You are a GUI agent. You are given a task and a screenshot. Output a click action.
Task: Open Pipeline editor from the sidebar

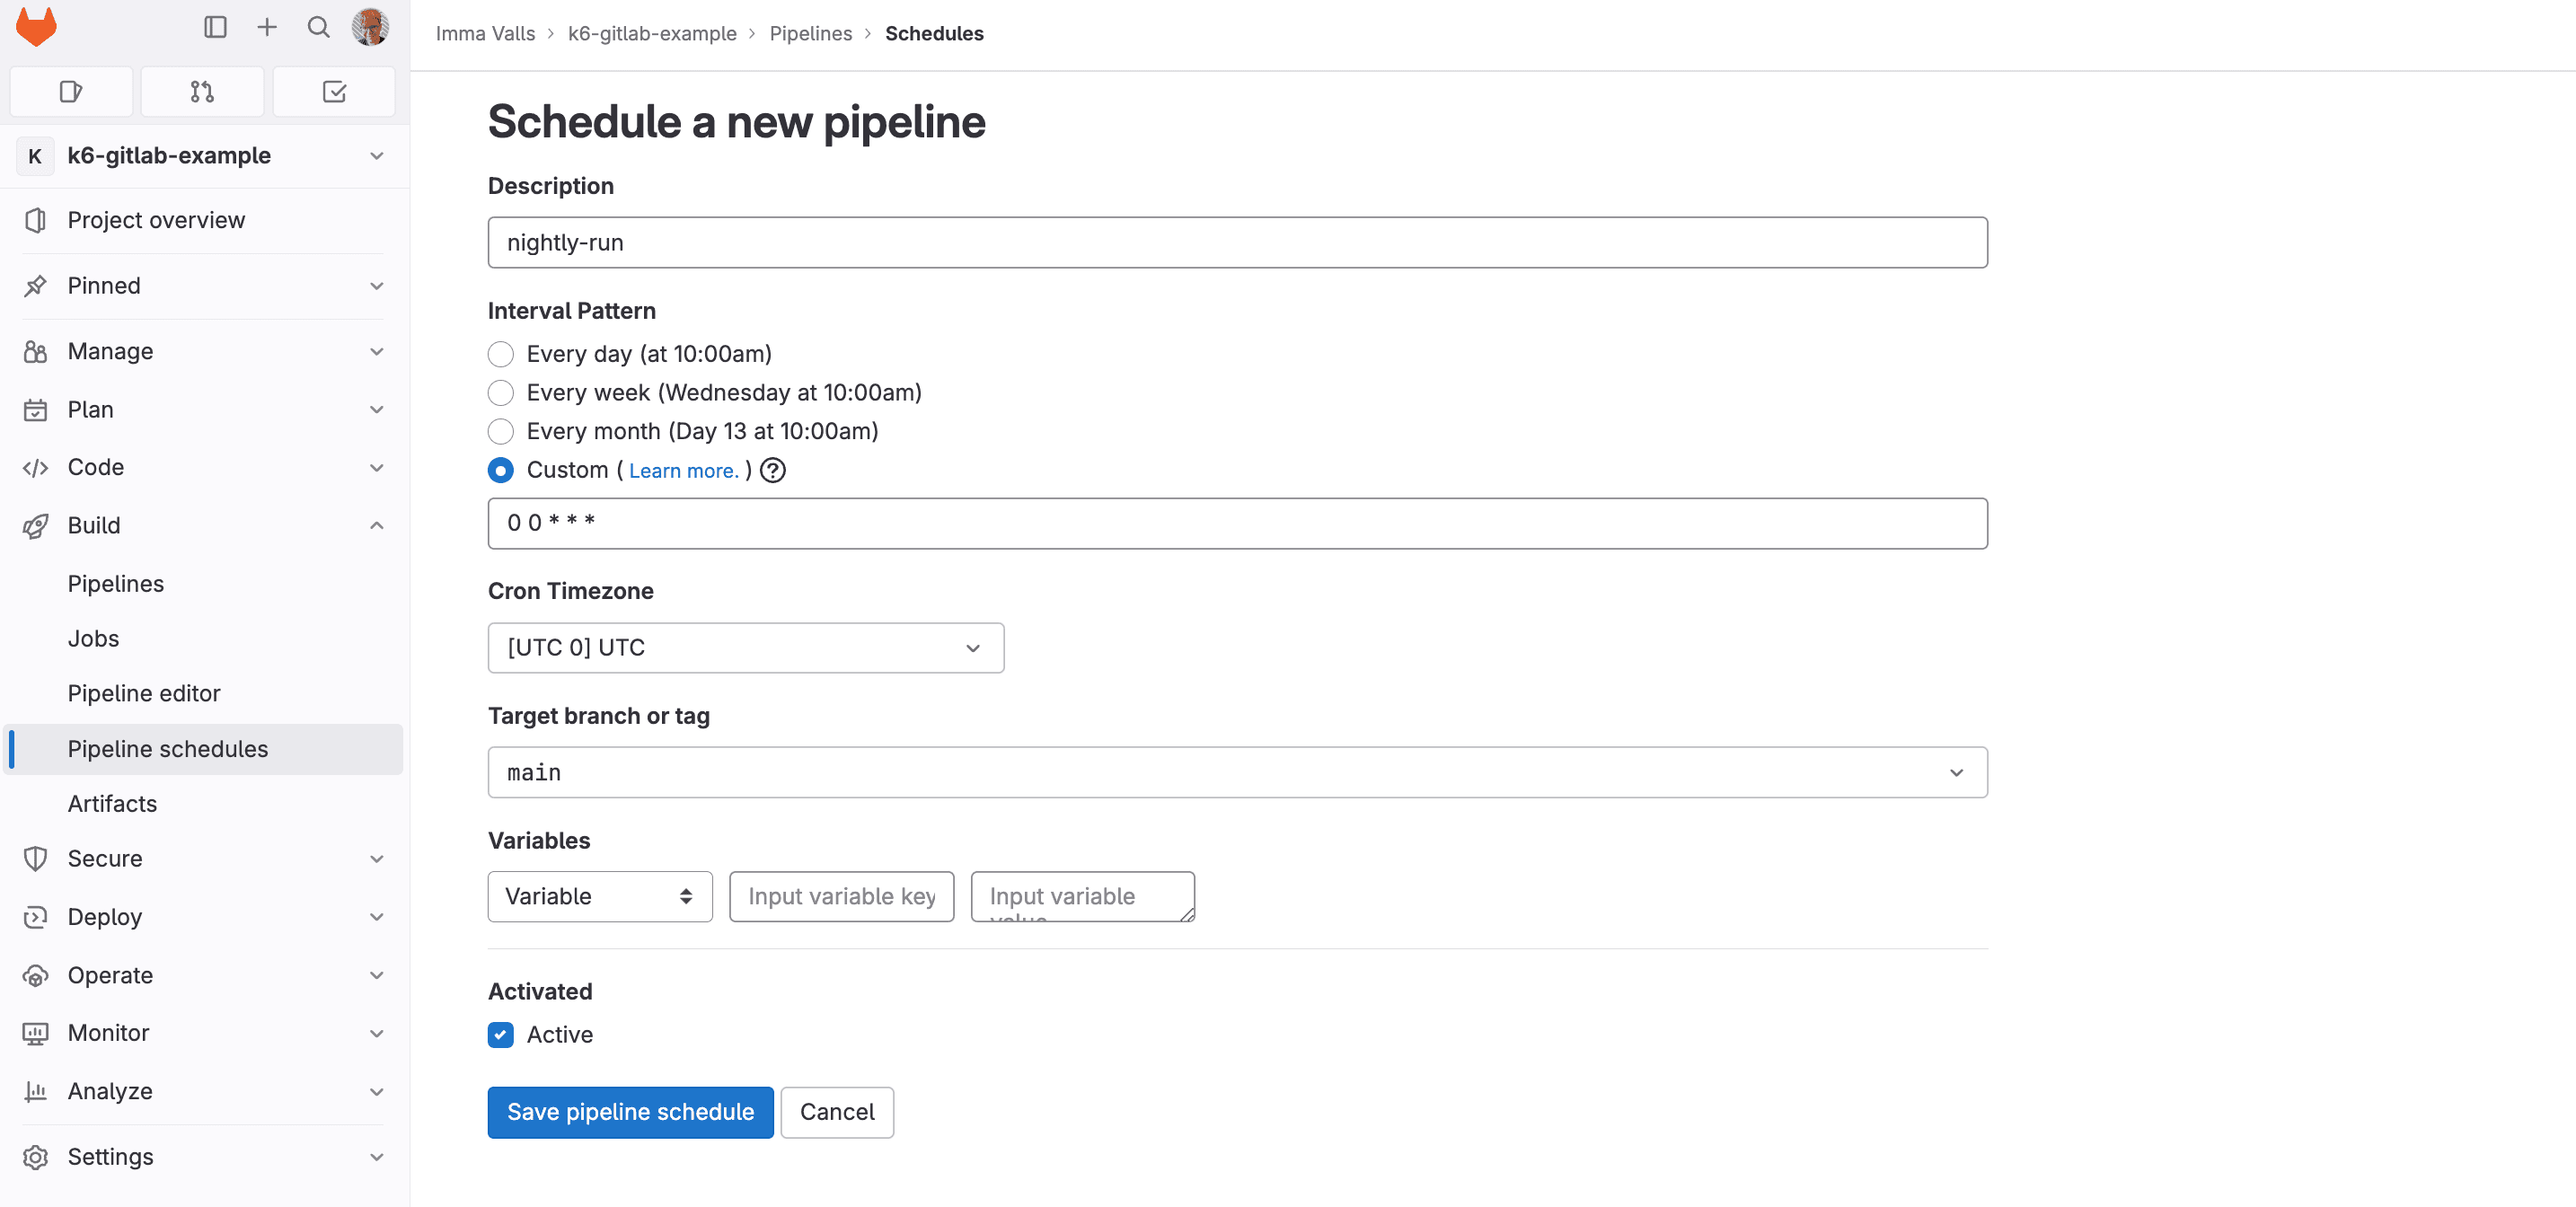pyautogui.click(x=144, y=692)
